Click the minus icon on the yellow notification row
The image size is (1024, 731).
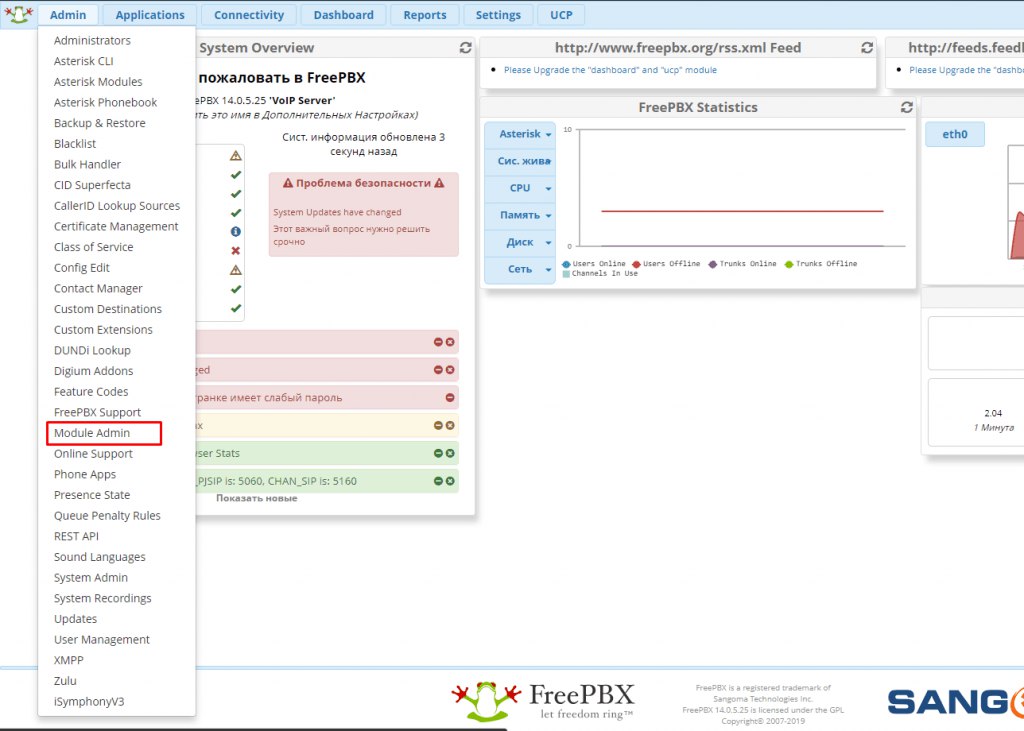click(x=438, y=425)
